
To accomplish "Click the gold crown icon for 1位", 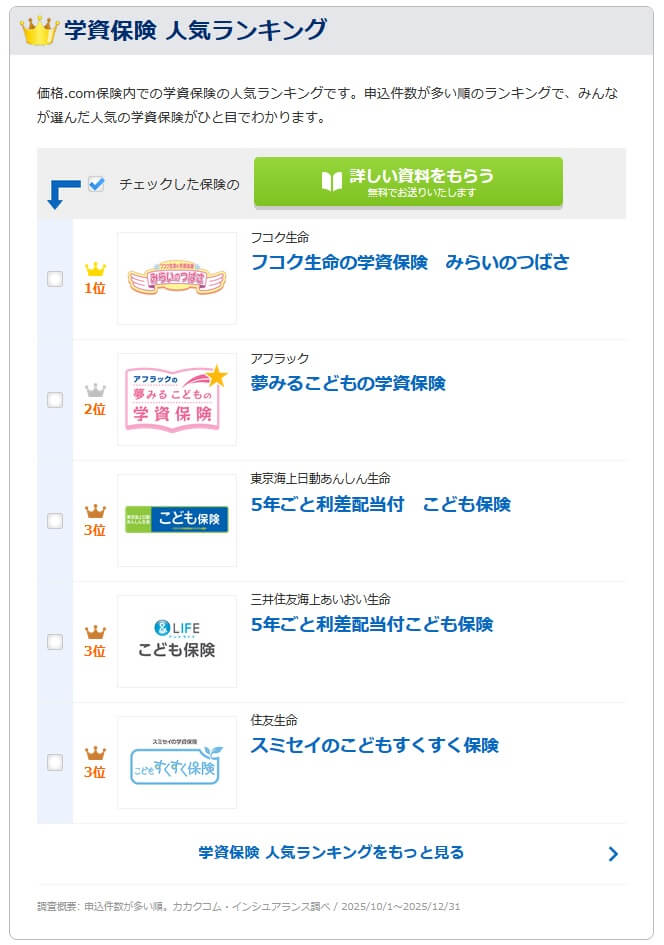I will [95, 269].
